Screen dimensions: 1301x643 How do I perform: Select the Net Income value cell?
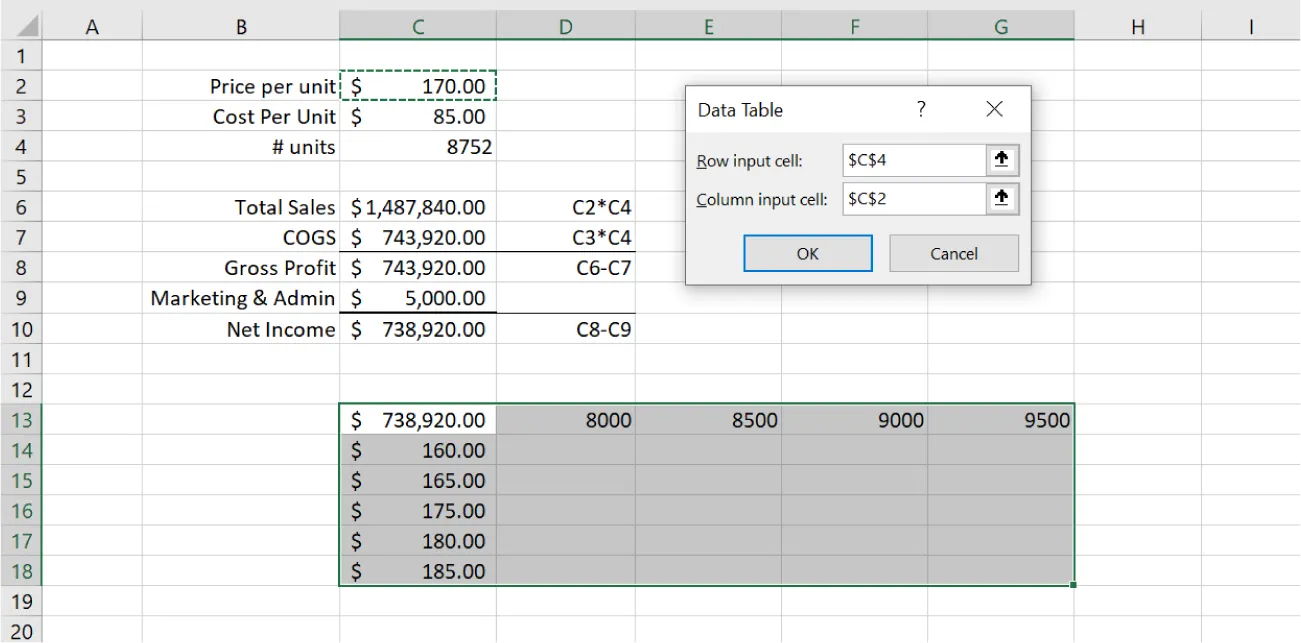417,329
